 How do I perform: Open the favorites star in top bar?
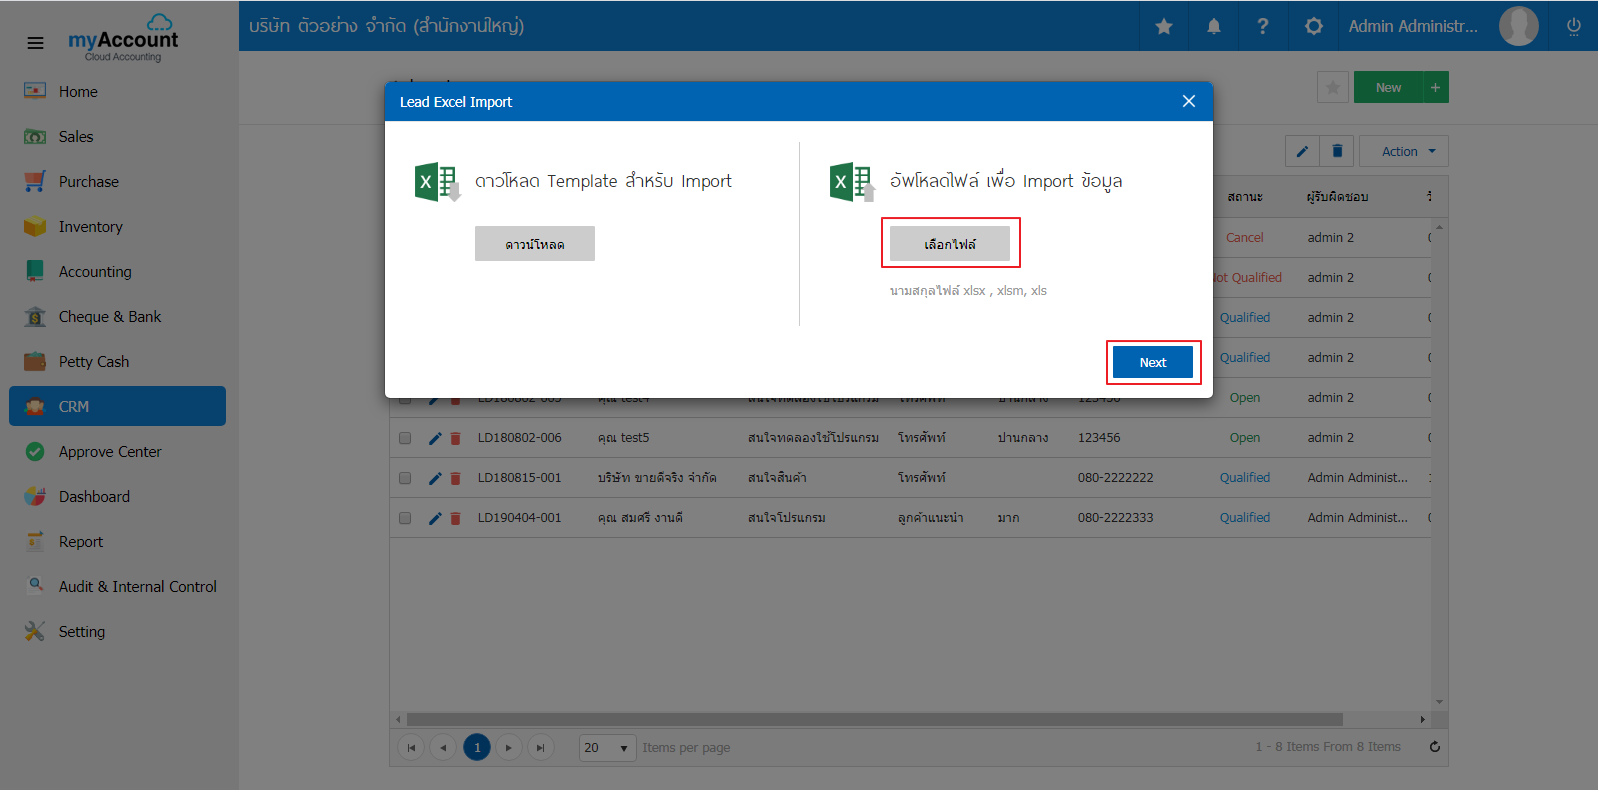click(x=1164, y=26)
